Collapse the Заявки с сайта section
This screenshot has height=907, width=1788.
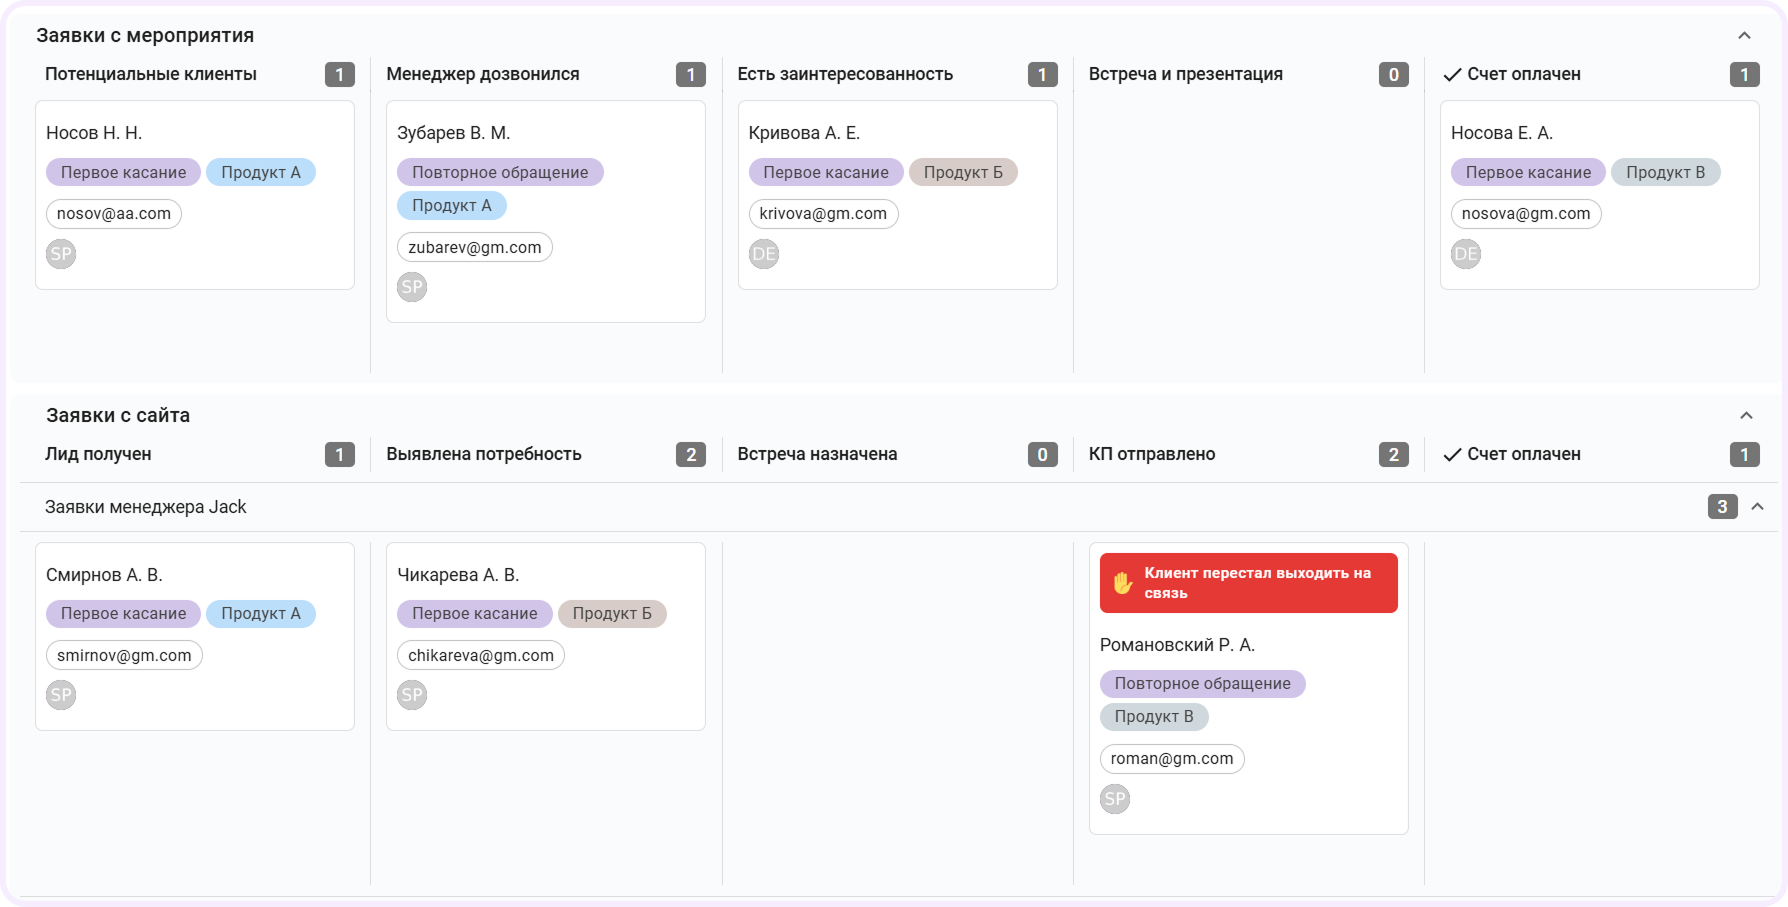(1746, 414)
